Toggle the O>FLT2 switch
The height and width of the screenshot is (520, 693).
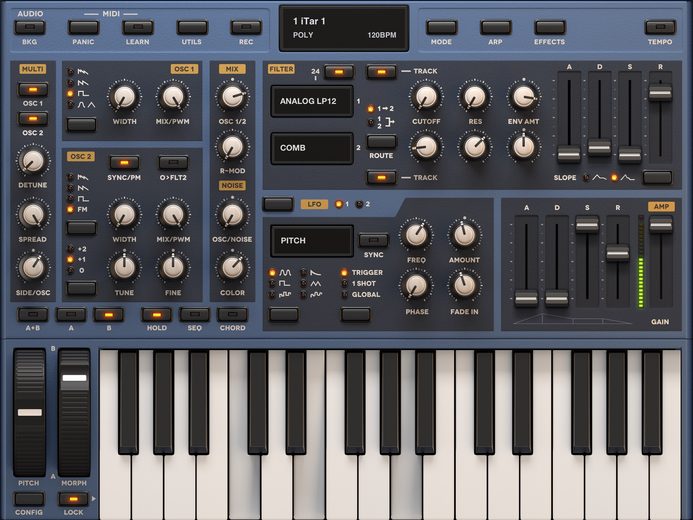[173, 163]
